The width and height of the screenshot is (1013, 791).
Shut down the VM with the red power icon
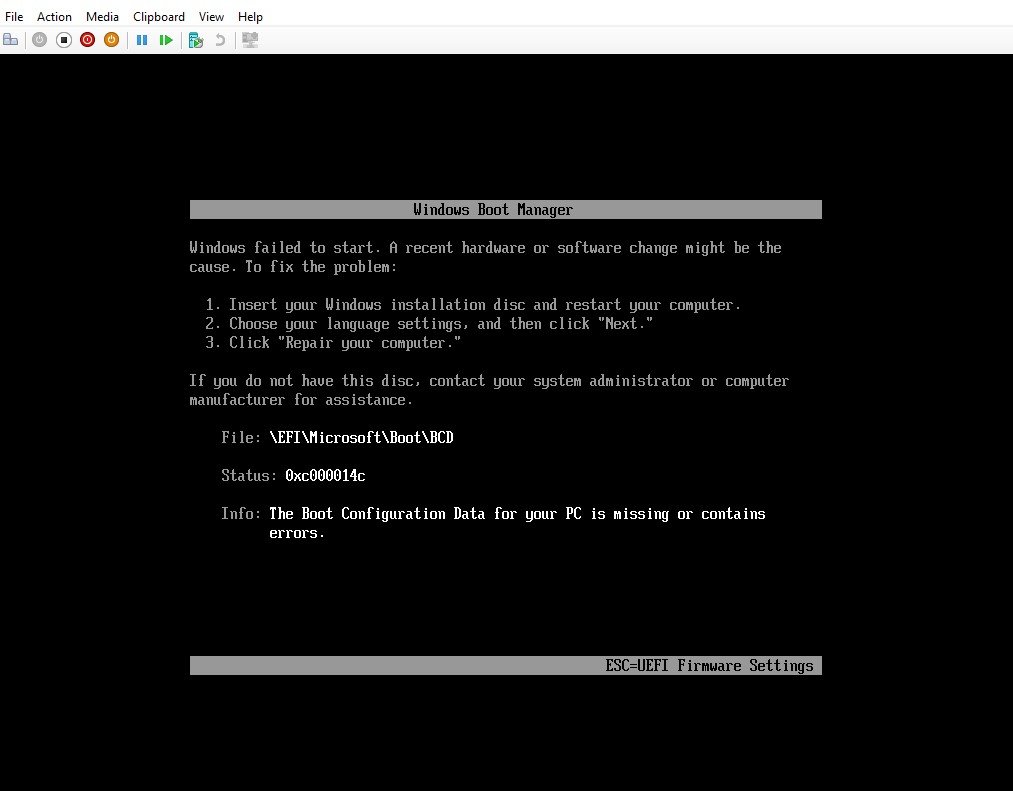(87, 40)
